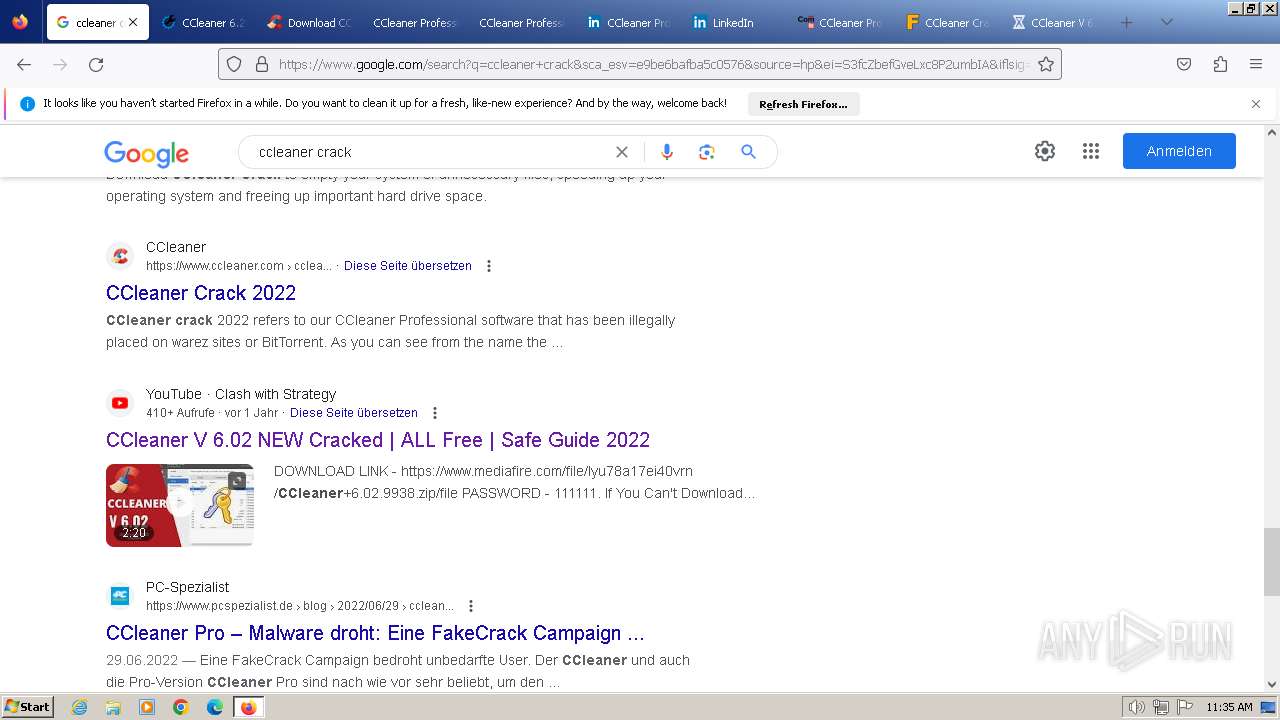Open Internet Explorer from the taskbar
The width and height of the screenshot is (1280, 720).
pyautogui.click(x=80, y=707)
